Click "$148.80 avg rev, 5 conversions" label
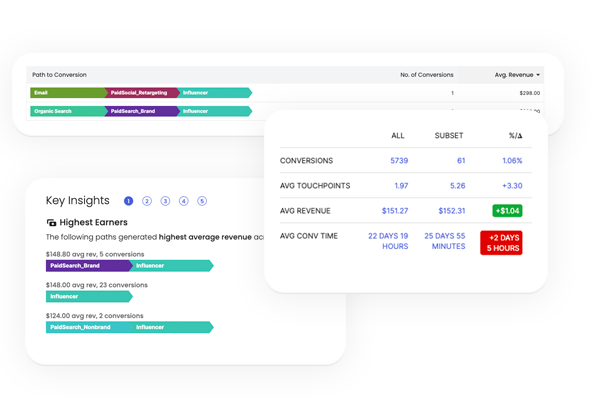This screenshot has height=400, width=600. [95, 254]
